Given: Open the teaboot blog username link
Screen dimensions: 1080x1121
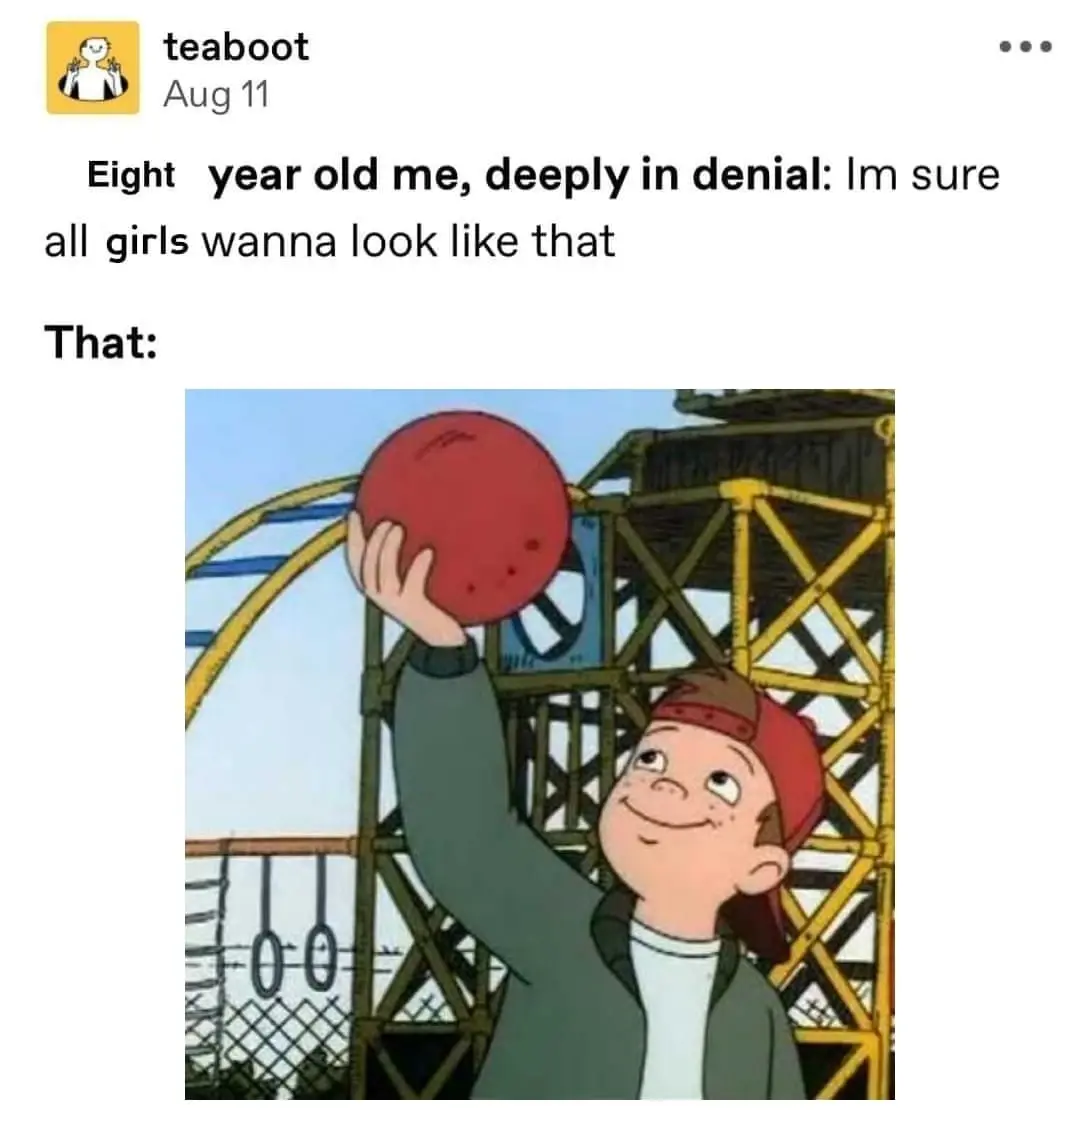Looking at the screenshot, I should 236,47.
